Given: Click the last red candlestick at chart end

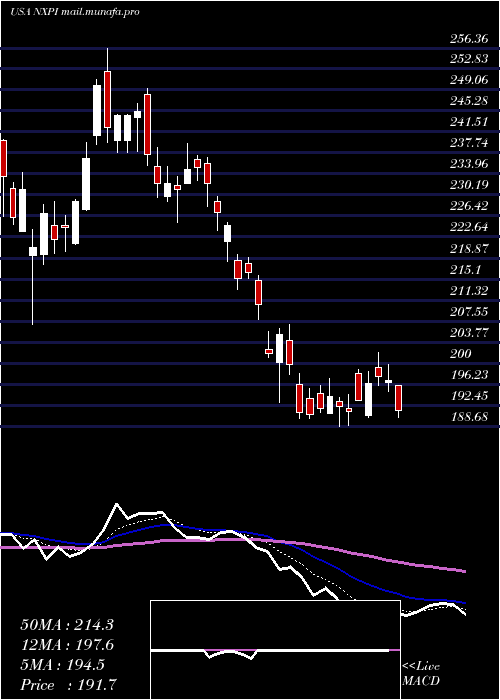Looking at the screenshot, I should pyautogui.click(x=399, y=398).
